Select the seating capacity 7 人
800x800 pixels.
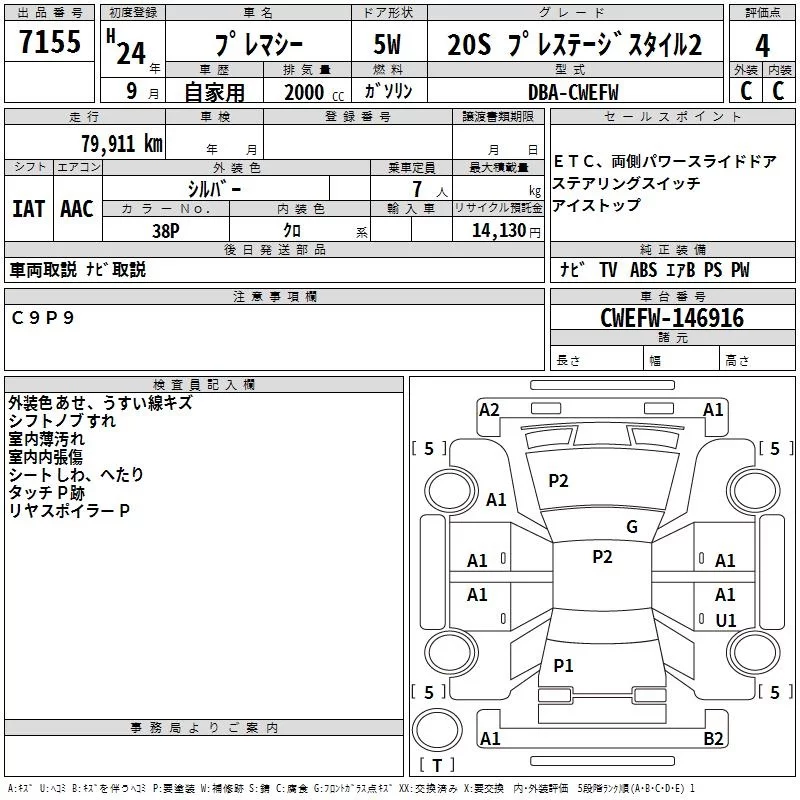coord(430,190)
